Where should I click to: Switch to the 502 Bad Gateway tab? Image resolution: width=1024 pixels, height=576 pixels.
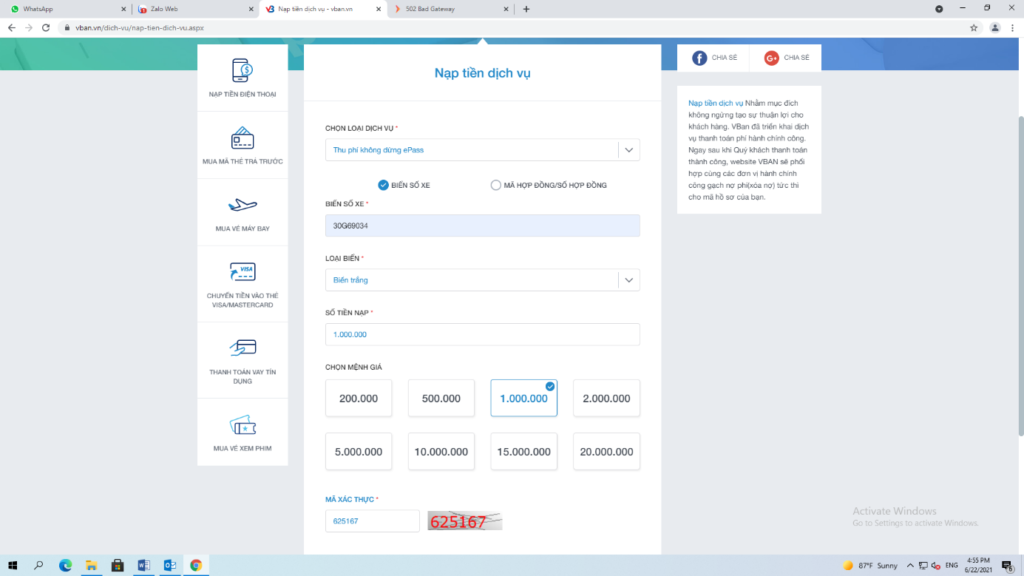445,9
